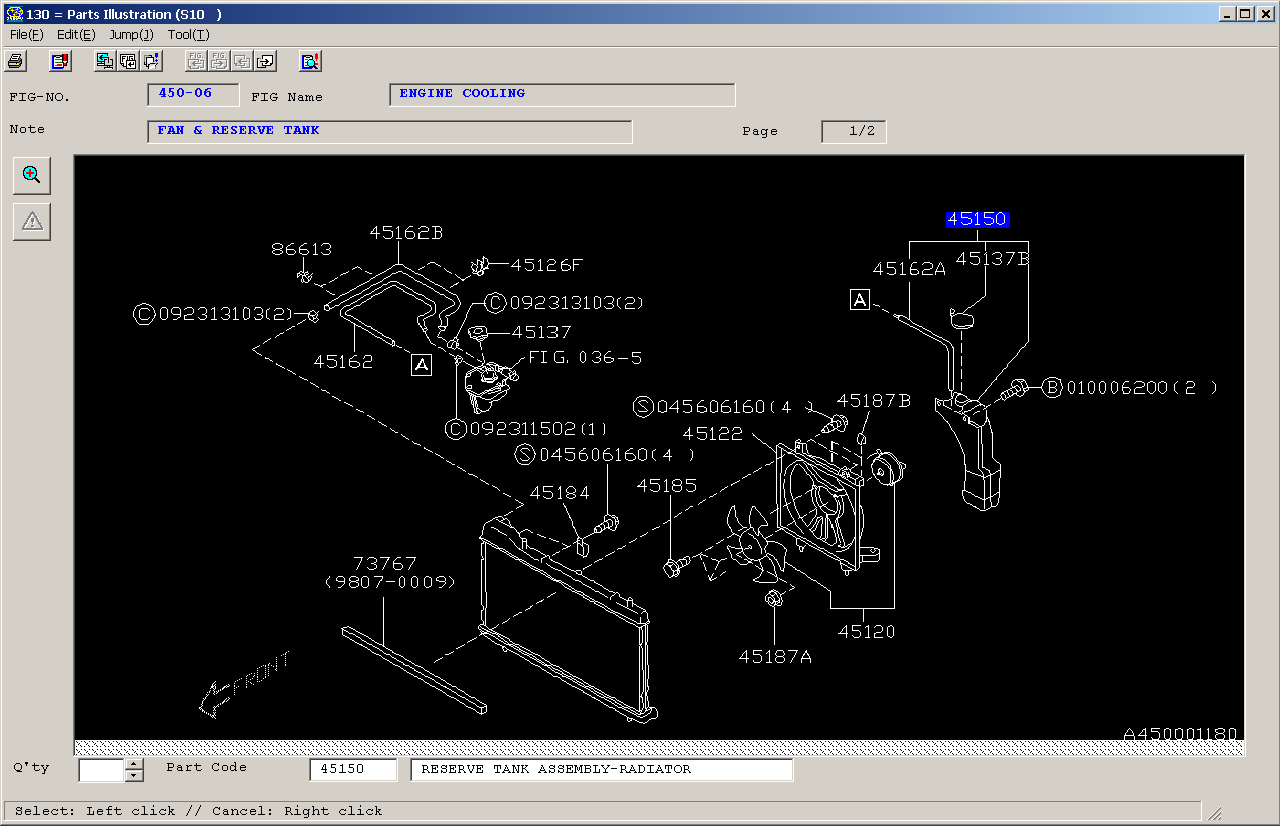Click the Part Code field showing 45150

(353, 770)
